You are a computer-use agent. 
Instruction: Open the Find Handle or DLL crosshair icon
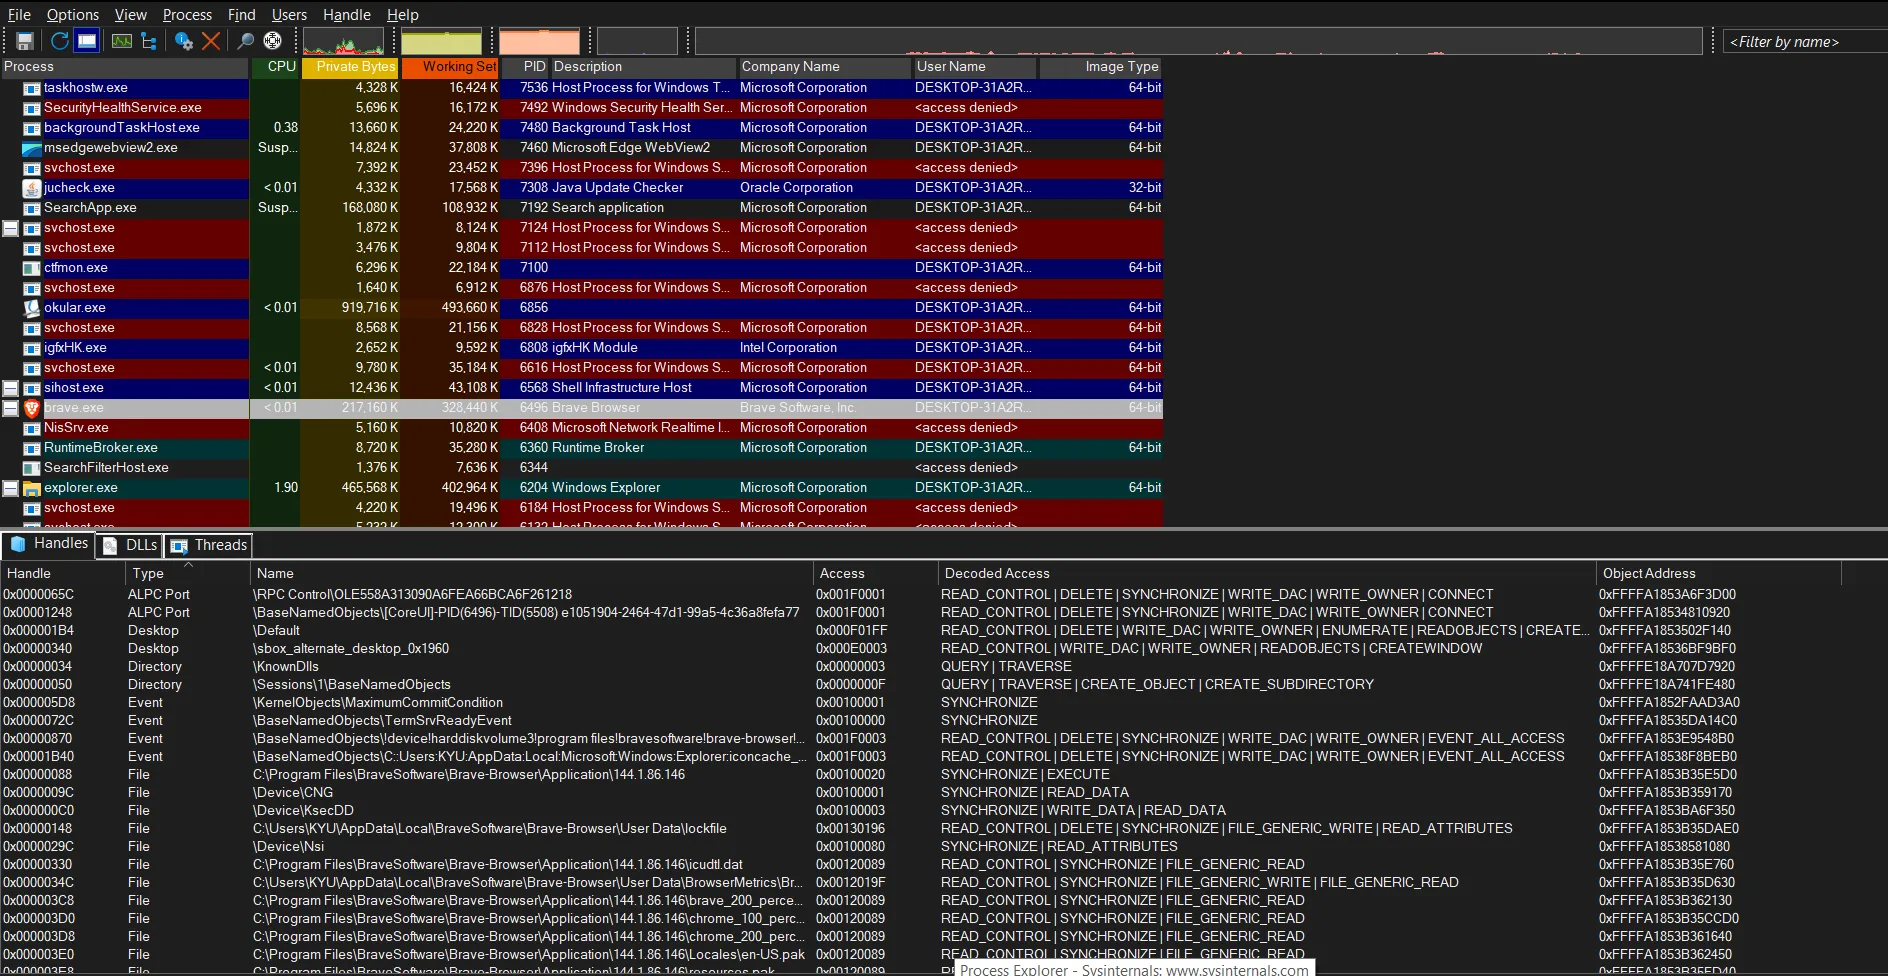272,41
